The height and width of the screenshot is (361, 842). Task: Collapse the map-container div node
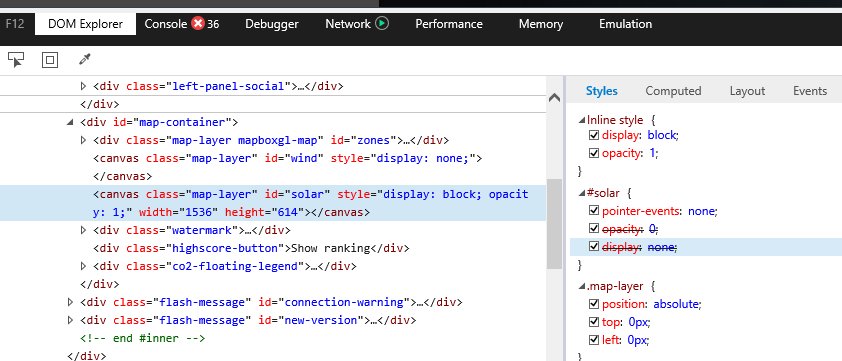pos(70,122)
